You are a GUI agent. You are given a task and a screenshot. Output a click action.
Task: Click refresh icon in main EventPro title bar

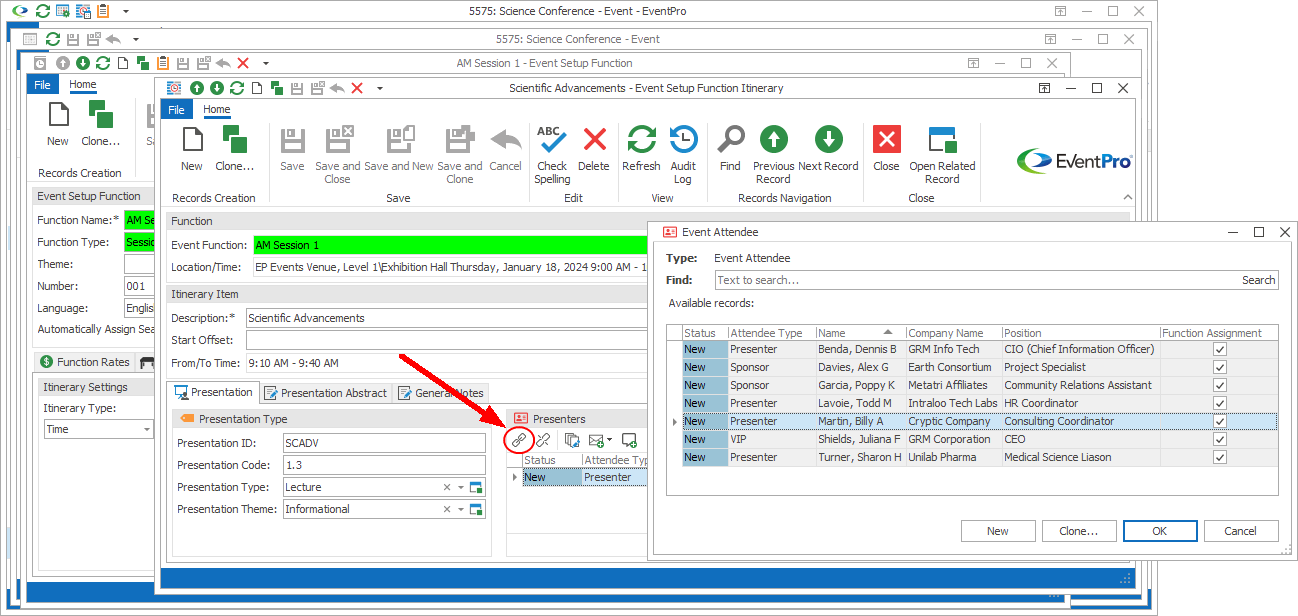click(42, 11)
